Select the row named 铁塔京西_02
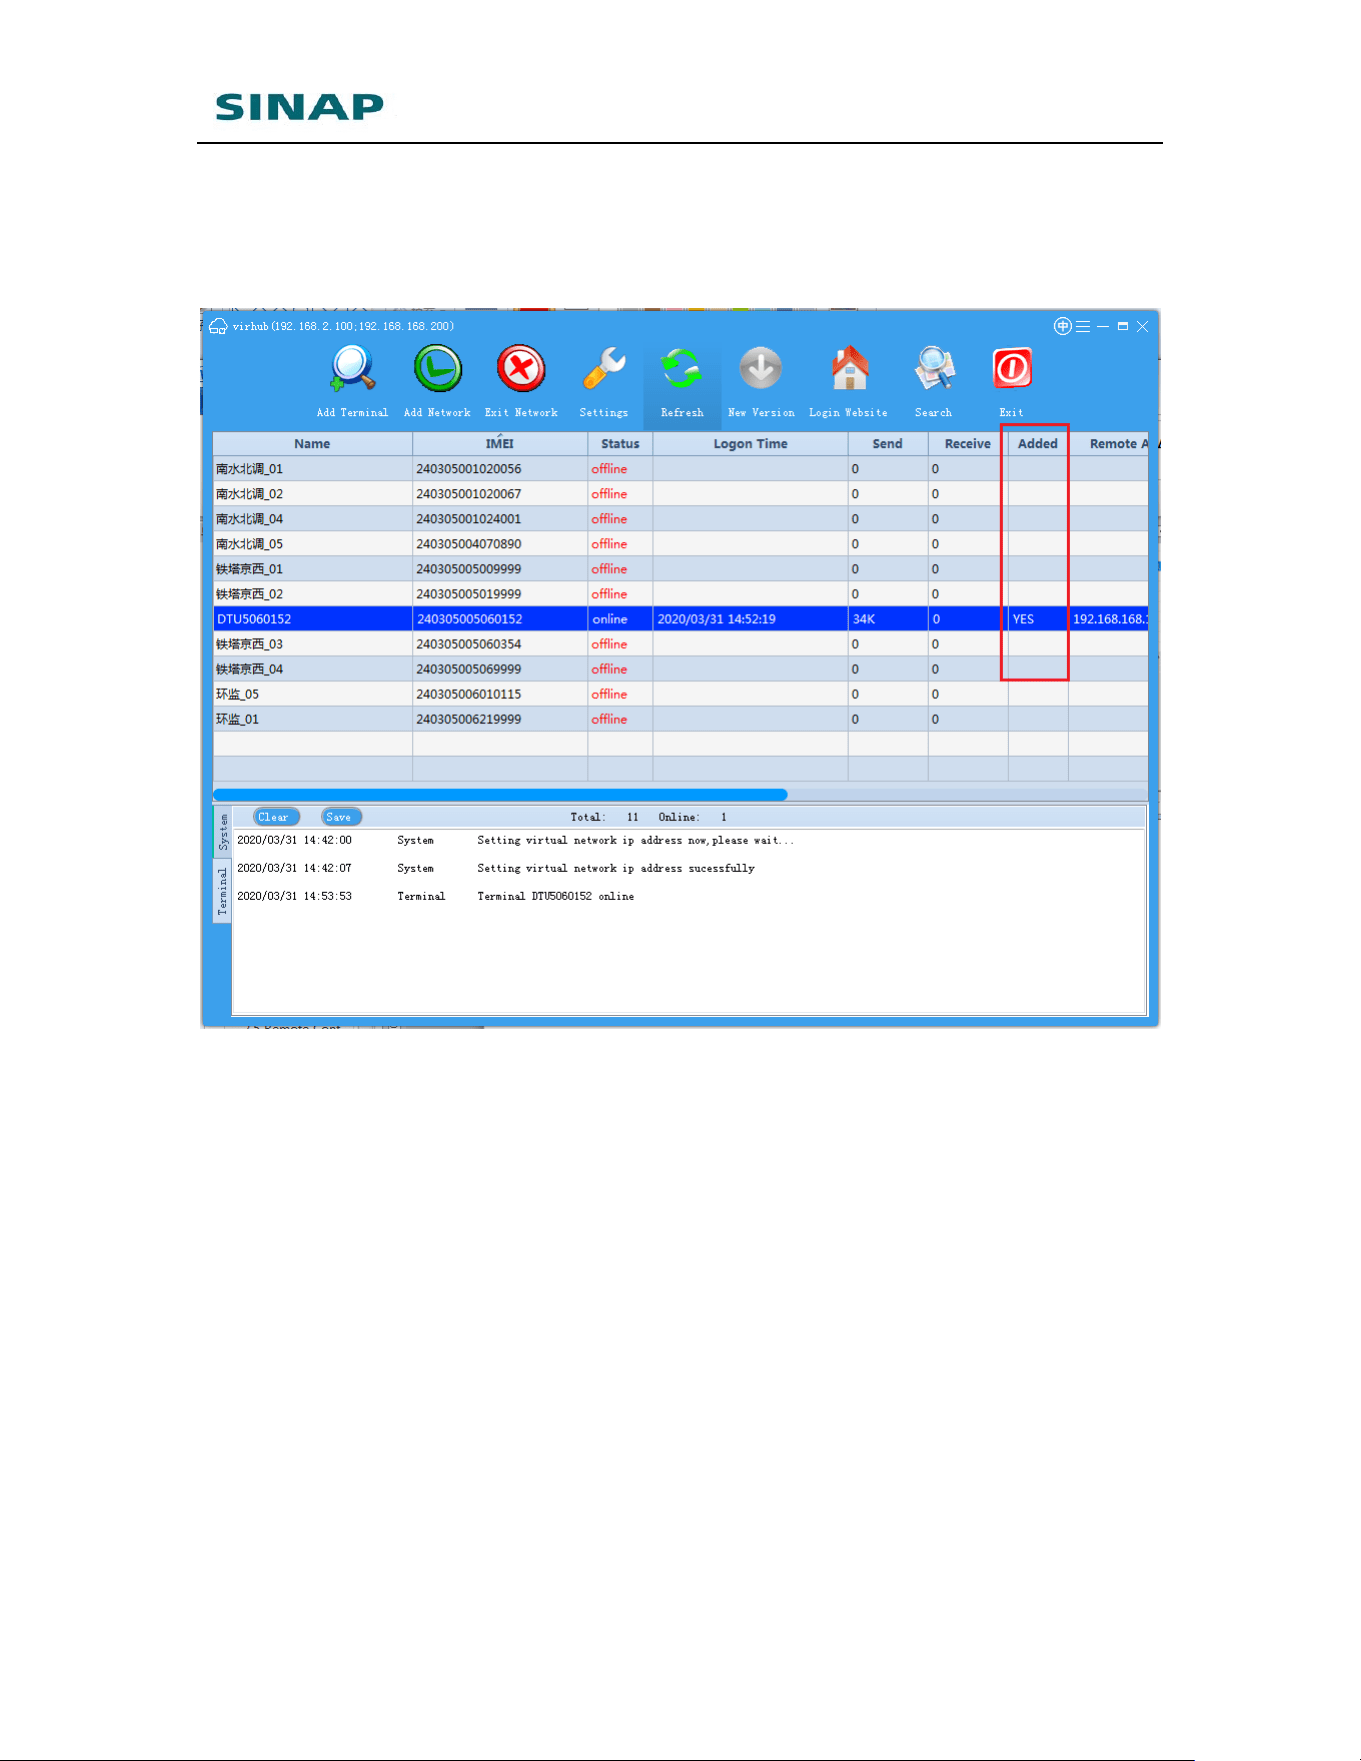 680,594
